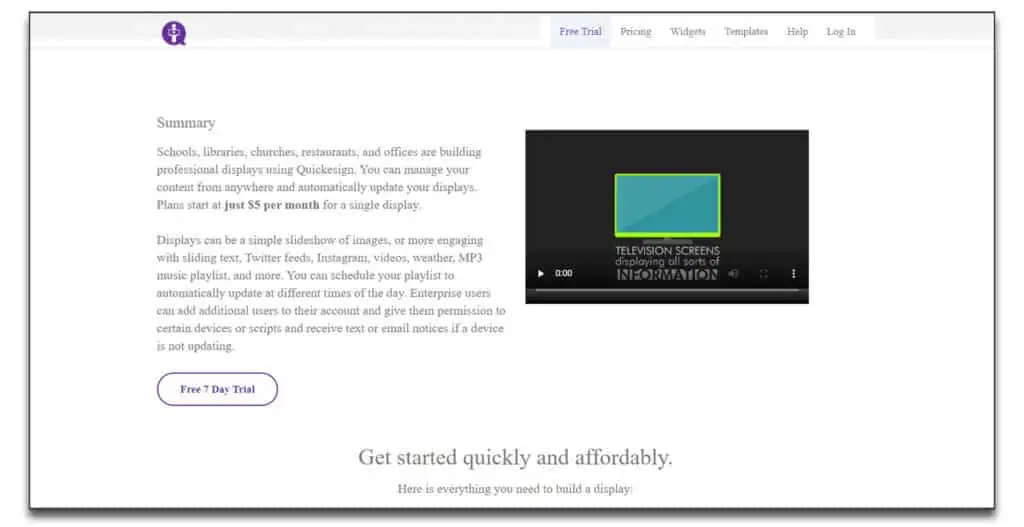Open the Help page
The image size is (1024, 527).
coord(797,31)
